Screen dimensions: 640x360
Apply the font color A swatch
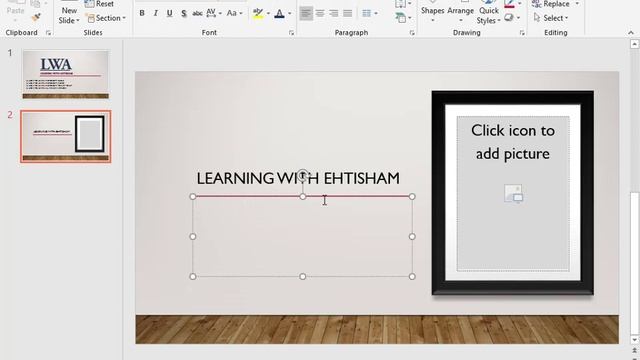[280, 13]
